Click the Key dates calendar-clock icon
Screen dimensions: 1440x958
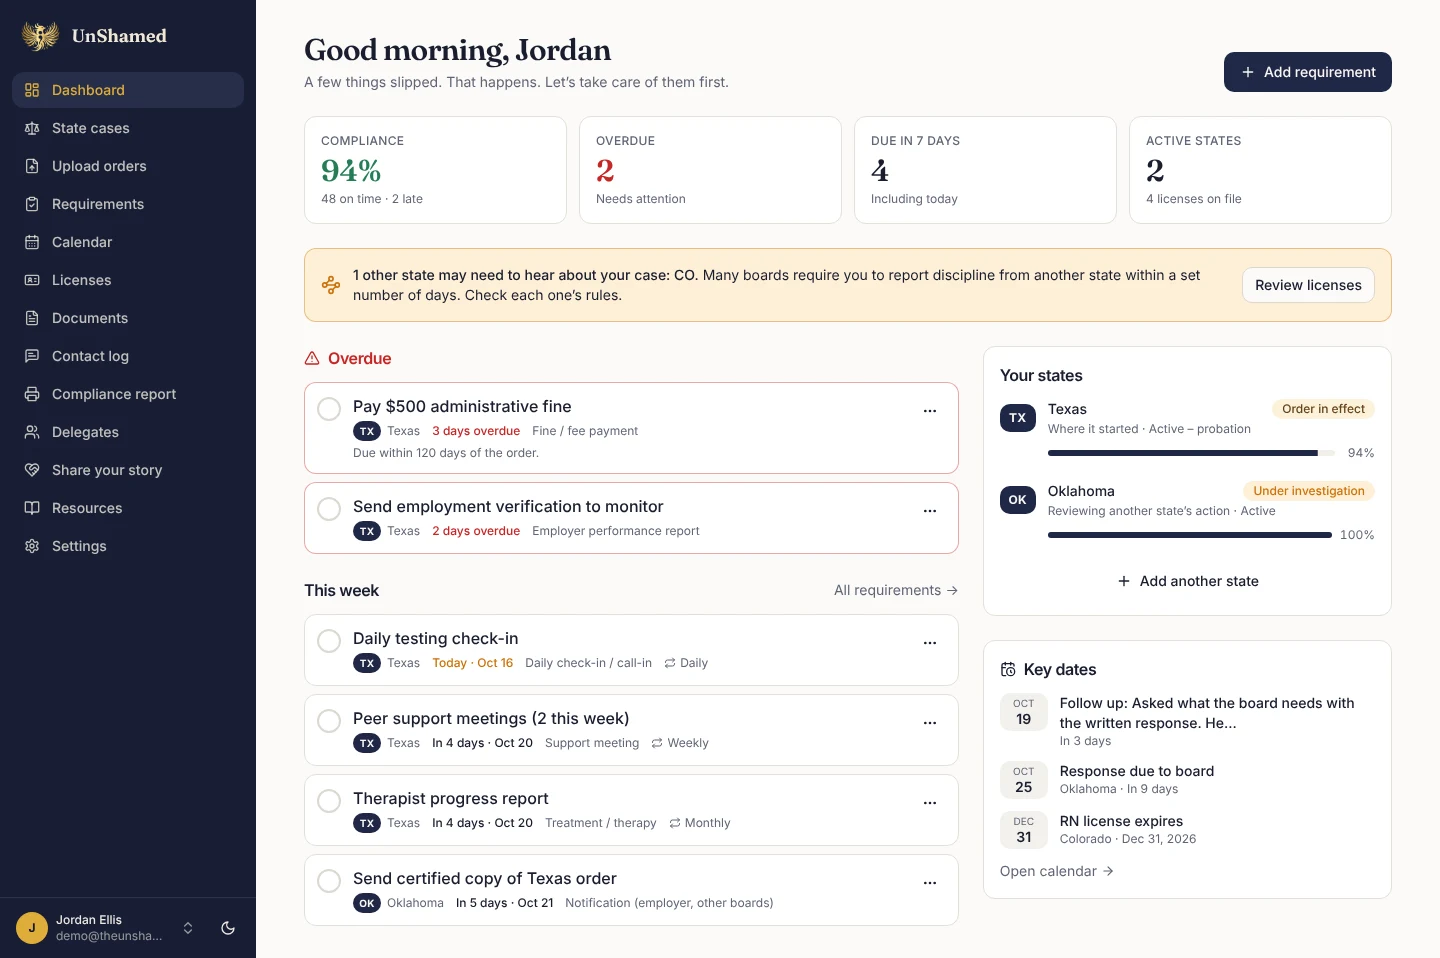(1008, 670)
